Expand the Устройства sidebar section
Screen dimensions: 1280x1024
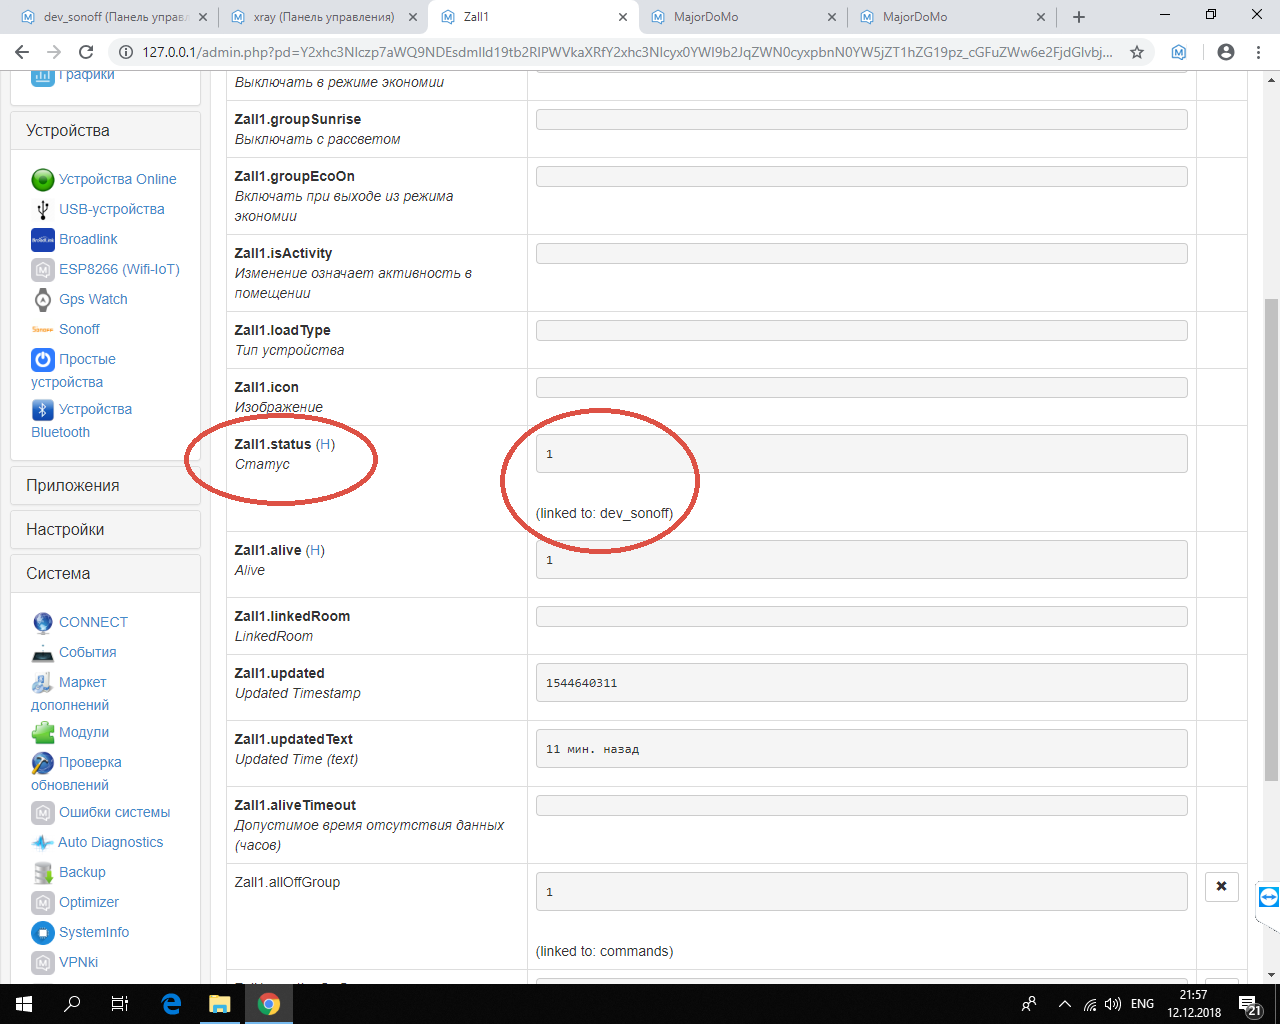105,131
